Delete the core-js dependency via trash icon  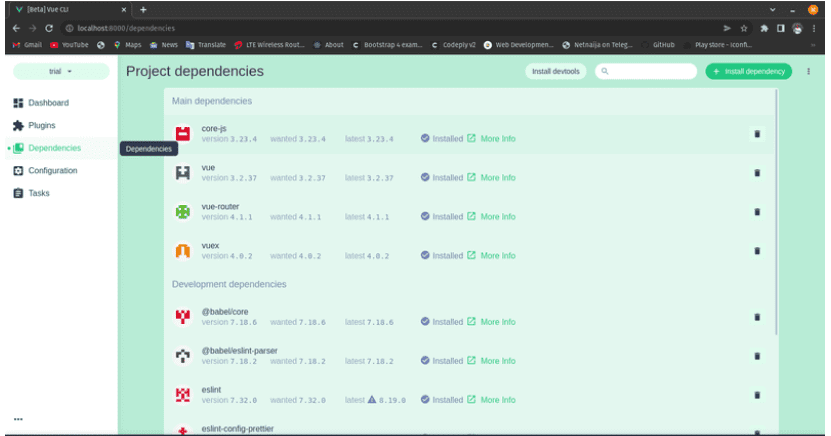click(x=757, y=134)
